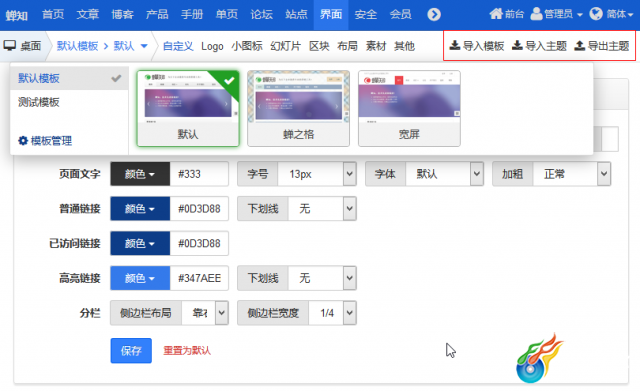
Task: Open the 已访问链接 color picker
Action: click(140, 244)
